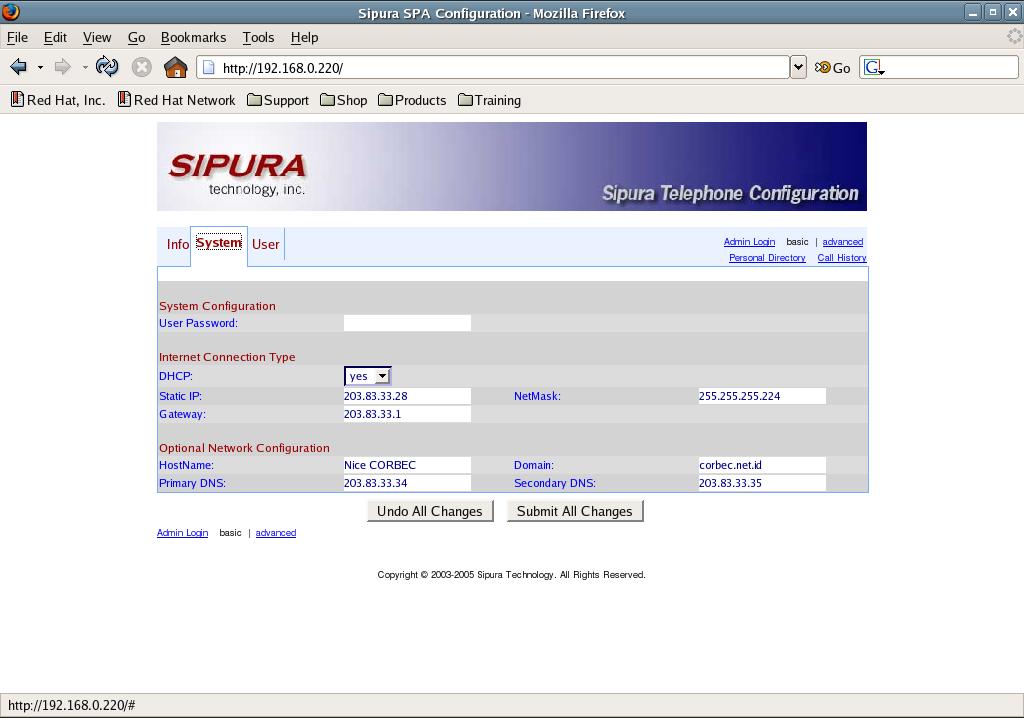Image resolution: width=1024 pixels, height=718 pixels.
Task: Switch to the User tab
Action: pos(265,244)
